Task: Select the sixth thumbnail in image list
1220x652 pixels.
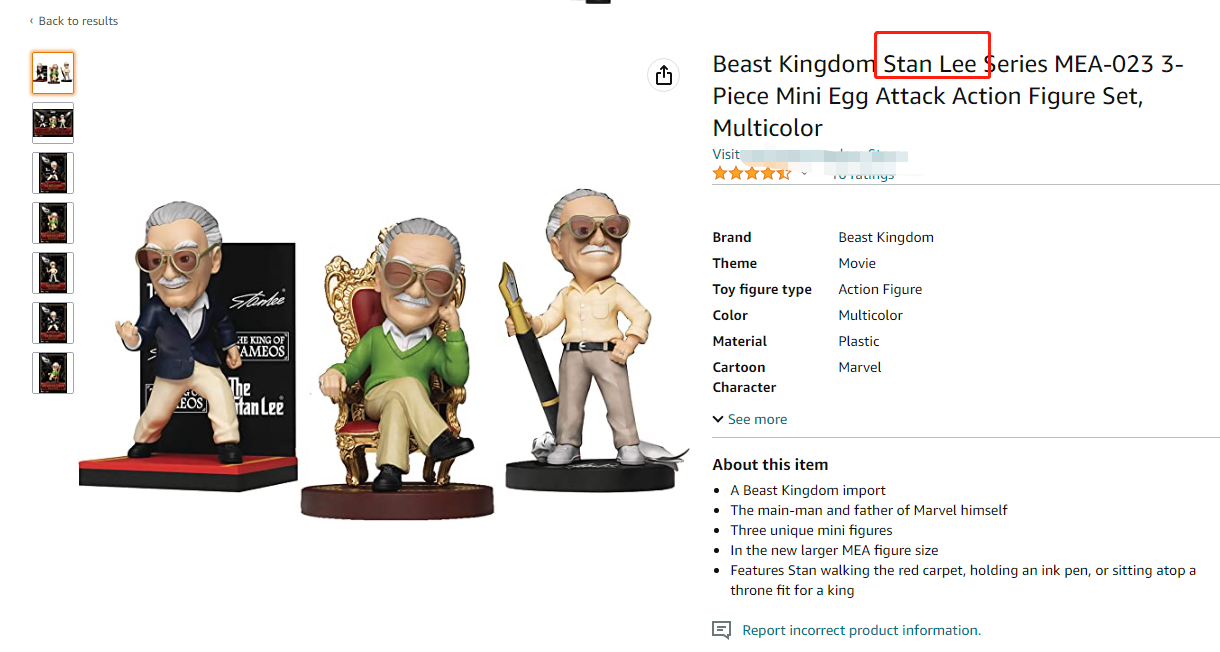Action: (53, 323)
